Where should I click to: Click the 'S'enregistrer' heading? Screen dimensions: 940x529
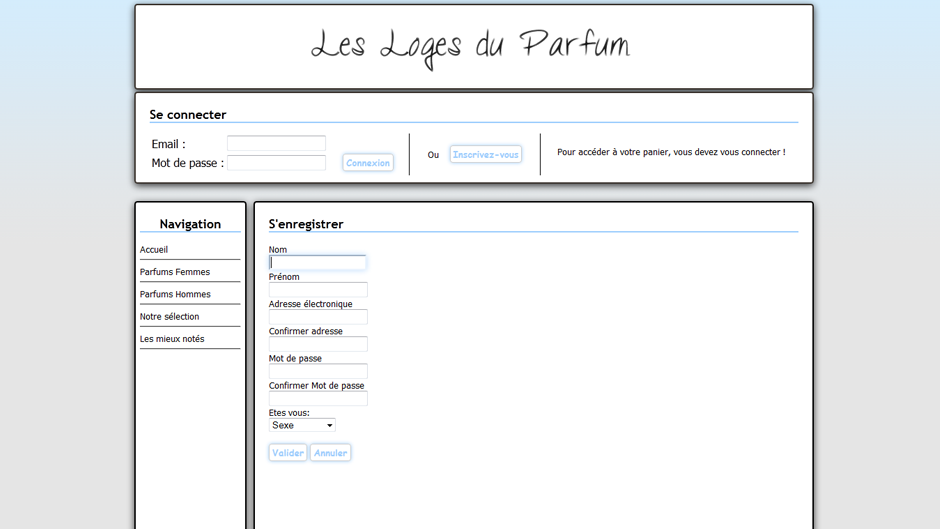(306, 224)
